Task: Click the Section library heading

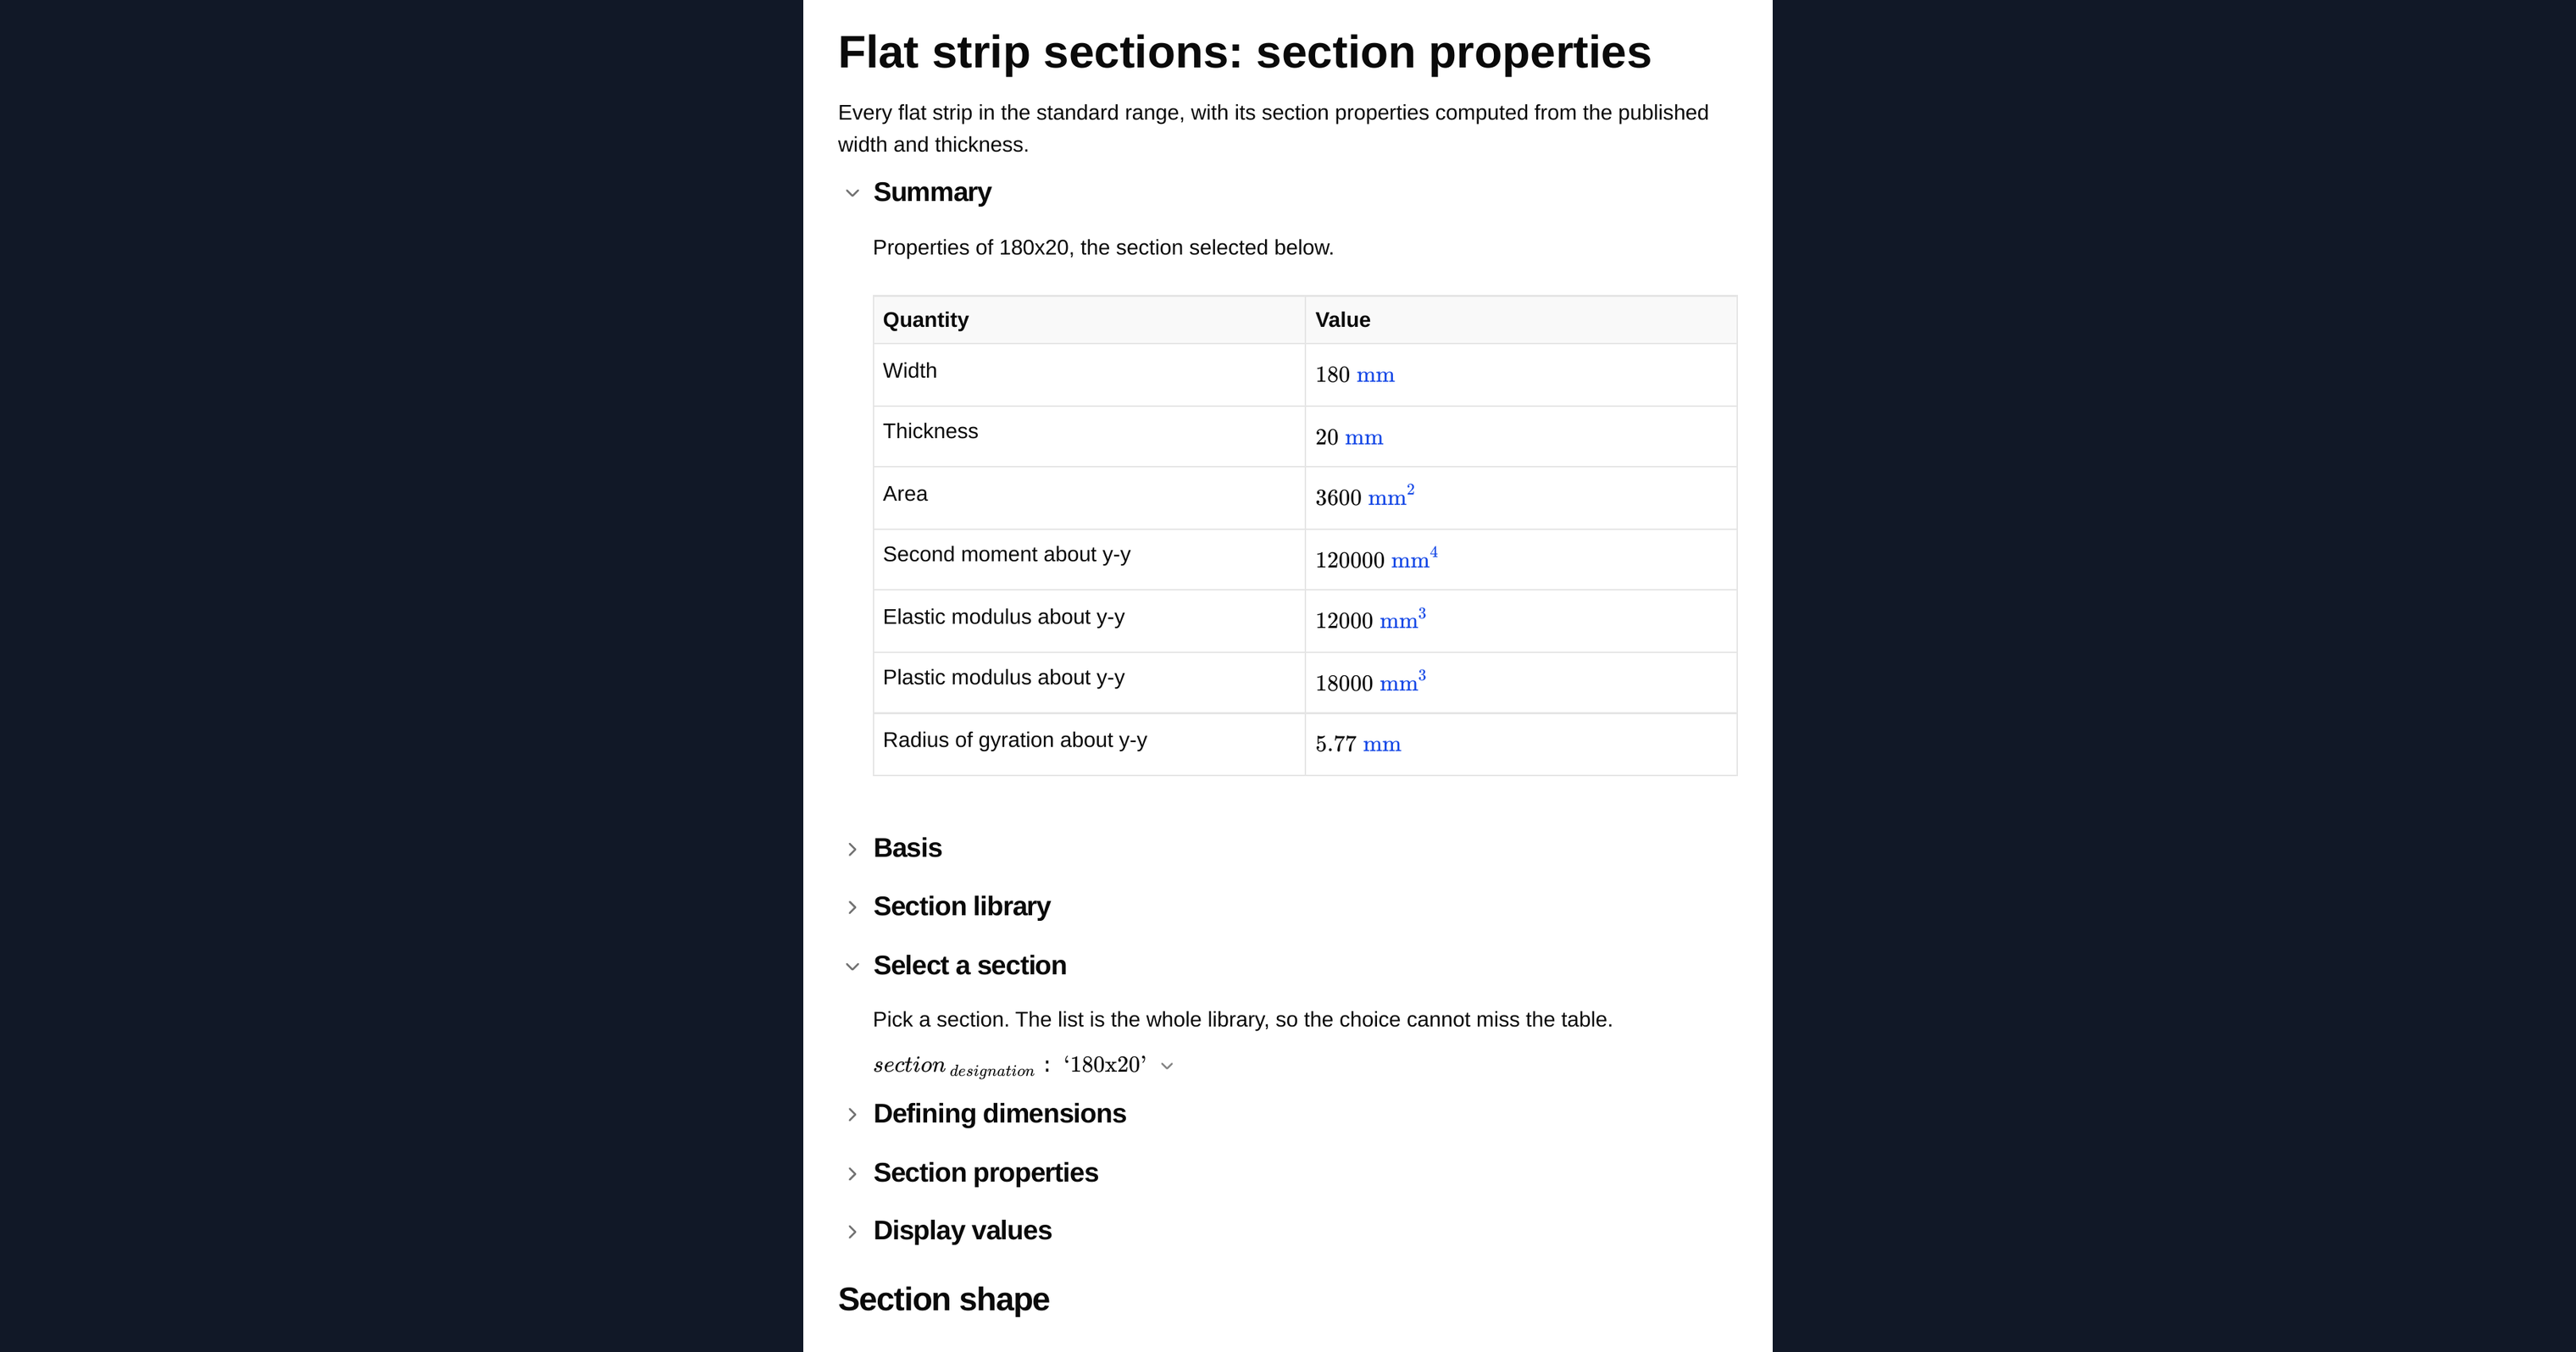Action: click(962, 906)
